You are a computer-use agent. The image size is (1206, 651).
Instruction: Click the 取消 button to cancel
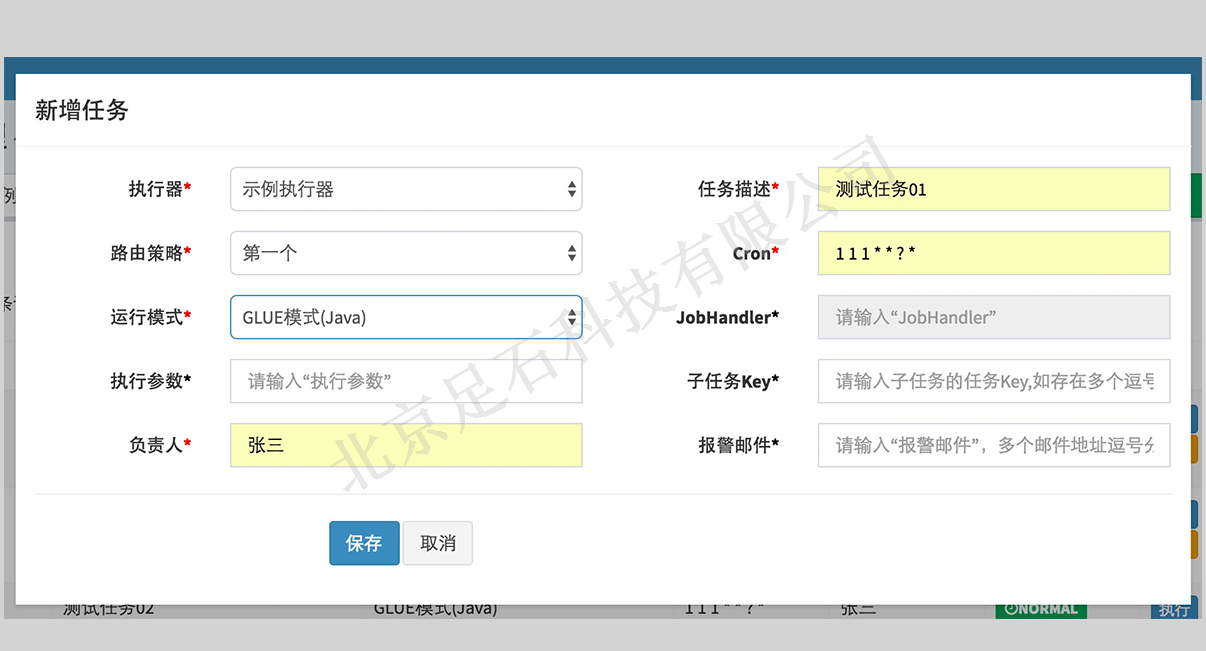[437, 543]
